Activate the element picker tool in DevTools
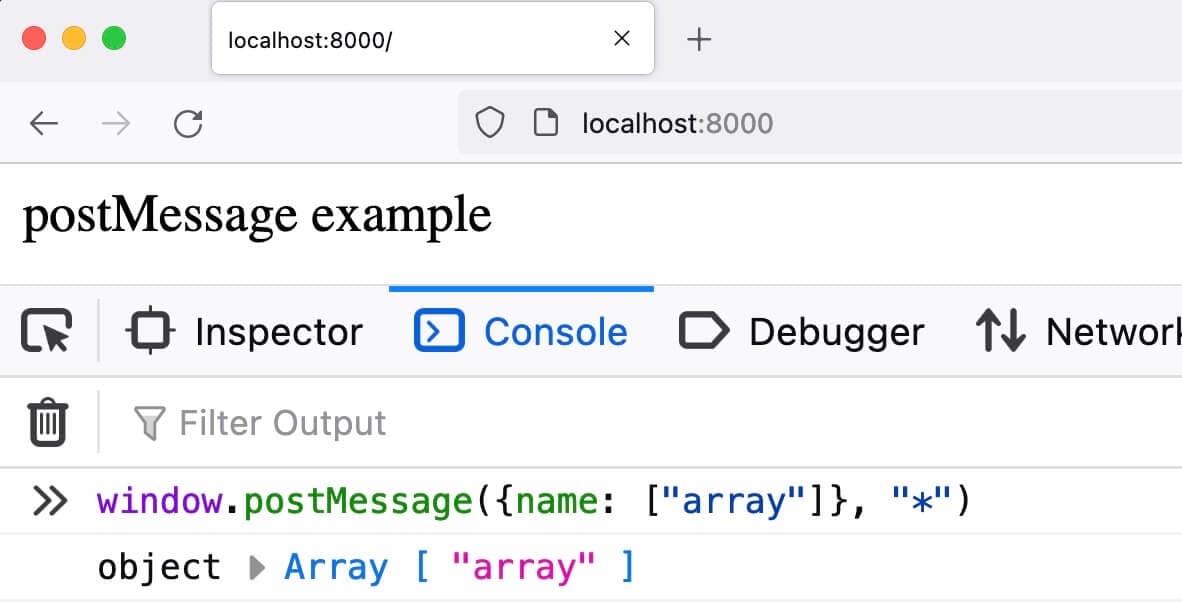The width and height of the screenshot is (1182, 604). tap(45, 330)
